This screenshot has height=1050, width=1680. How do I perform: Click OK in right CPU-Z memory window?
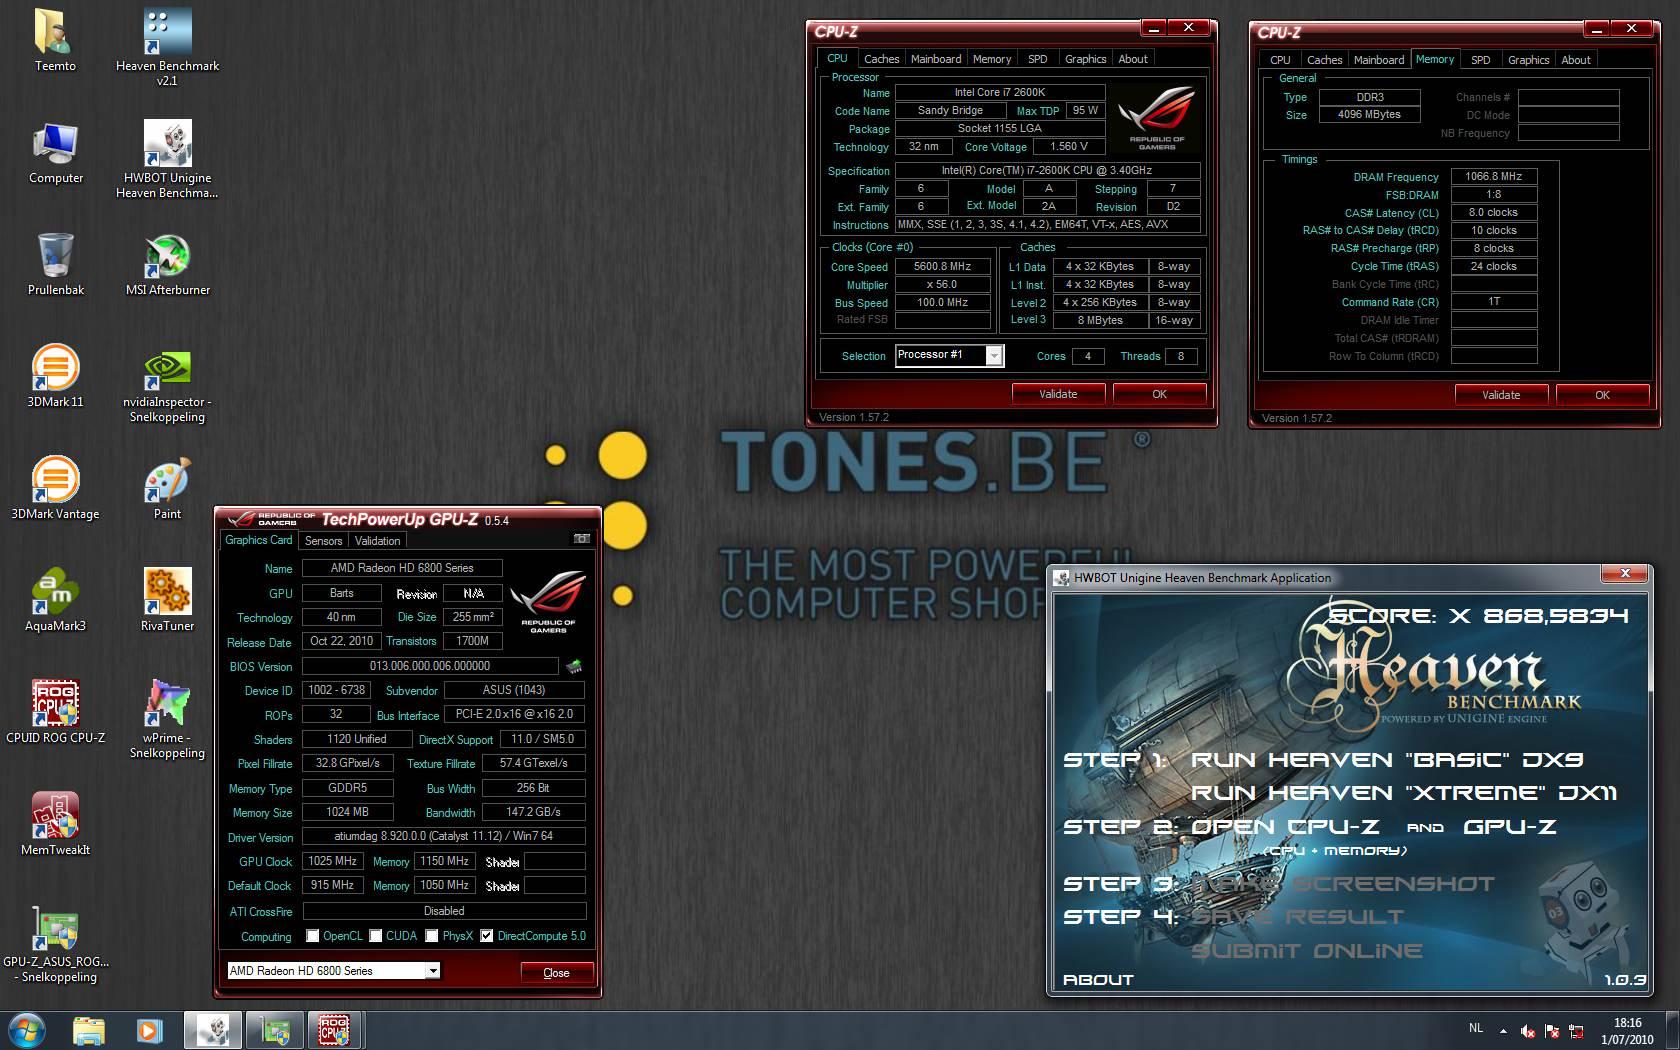[1602, 395]
